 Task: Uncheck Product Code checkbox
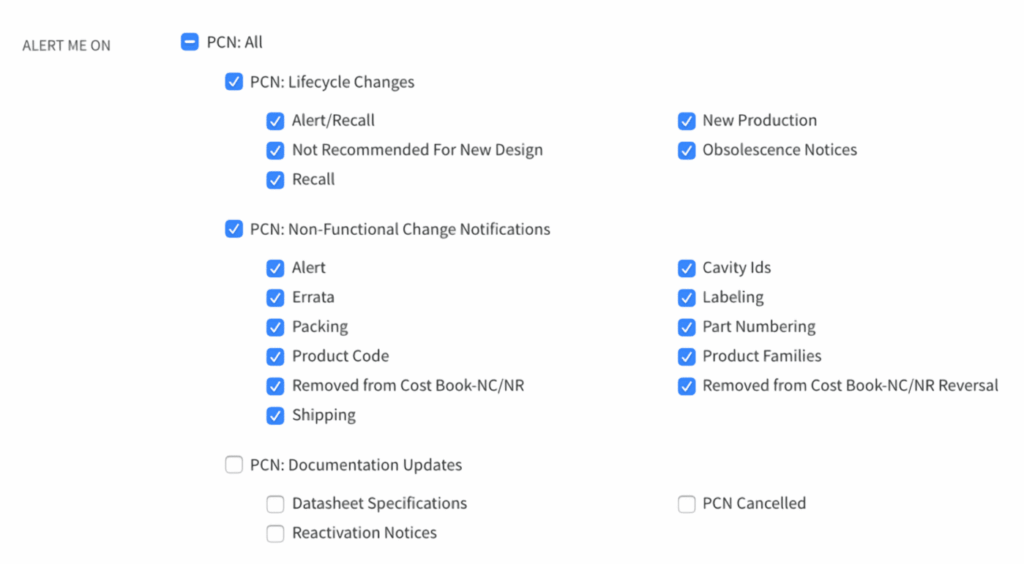[x=275, y=357]
